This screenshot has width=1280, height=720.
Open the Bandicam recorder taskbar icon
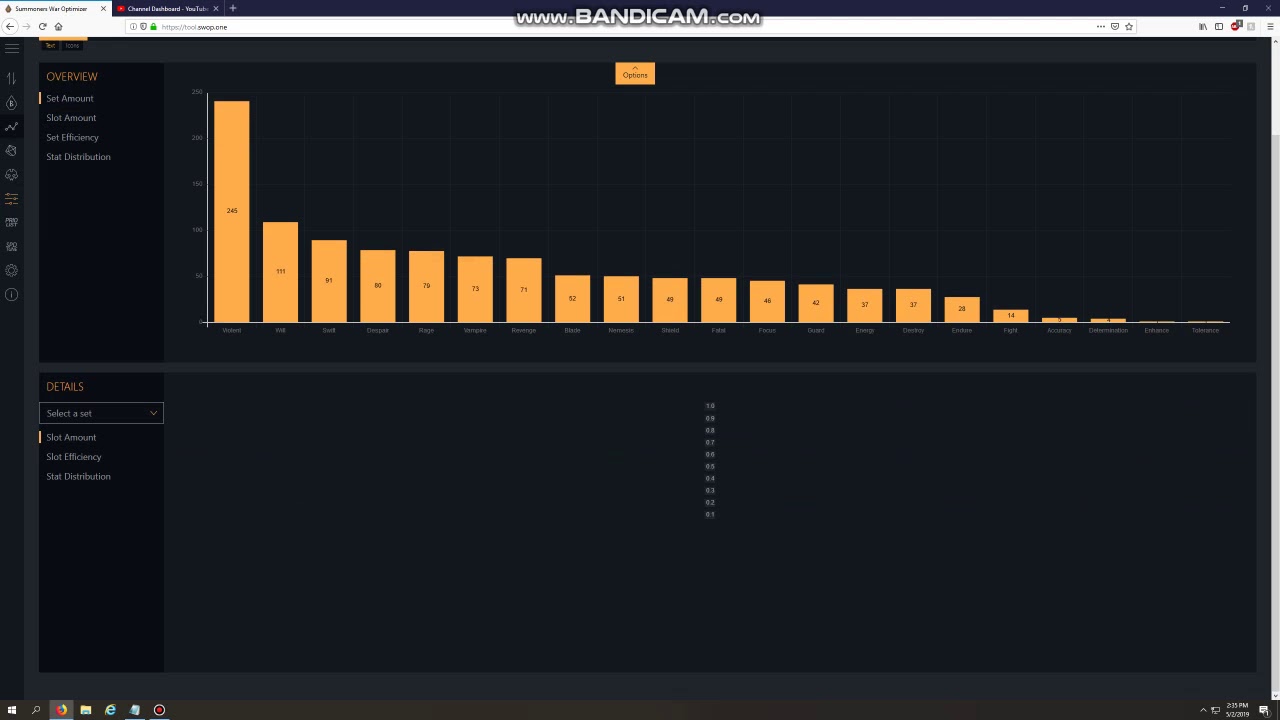159,710
